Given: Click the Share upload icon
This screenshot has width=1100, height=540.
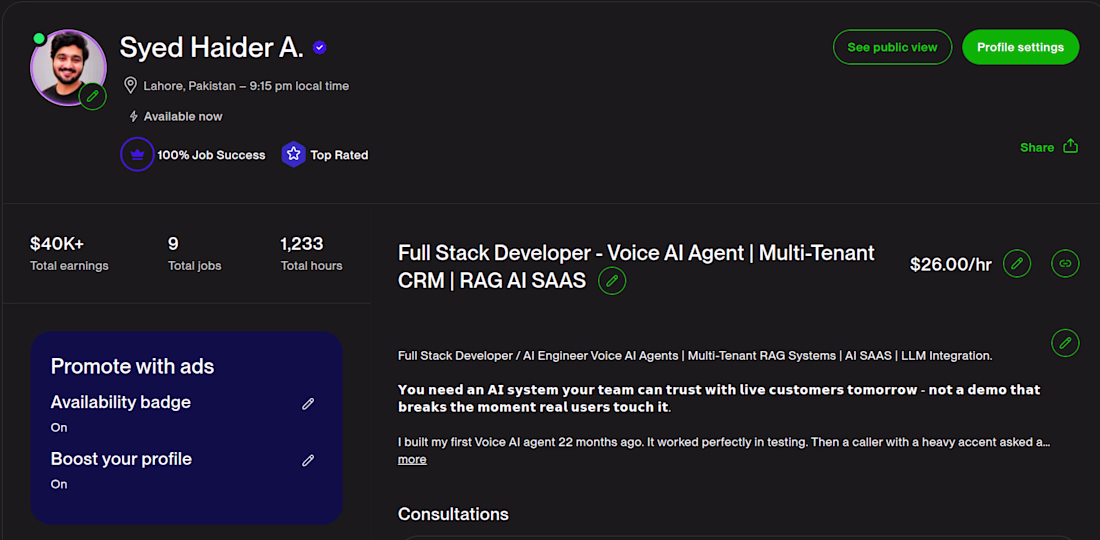Looking at the screenshot, I should (x=1071, y=146).
